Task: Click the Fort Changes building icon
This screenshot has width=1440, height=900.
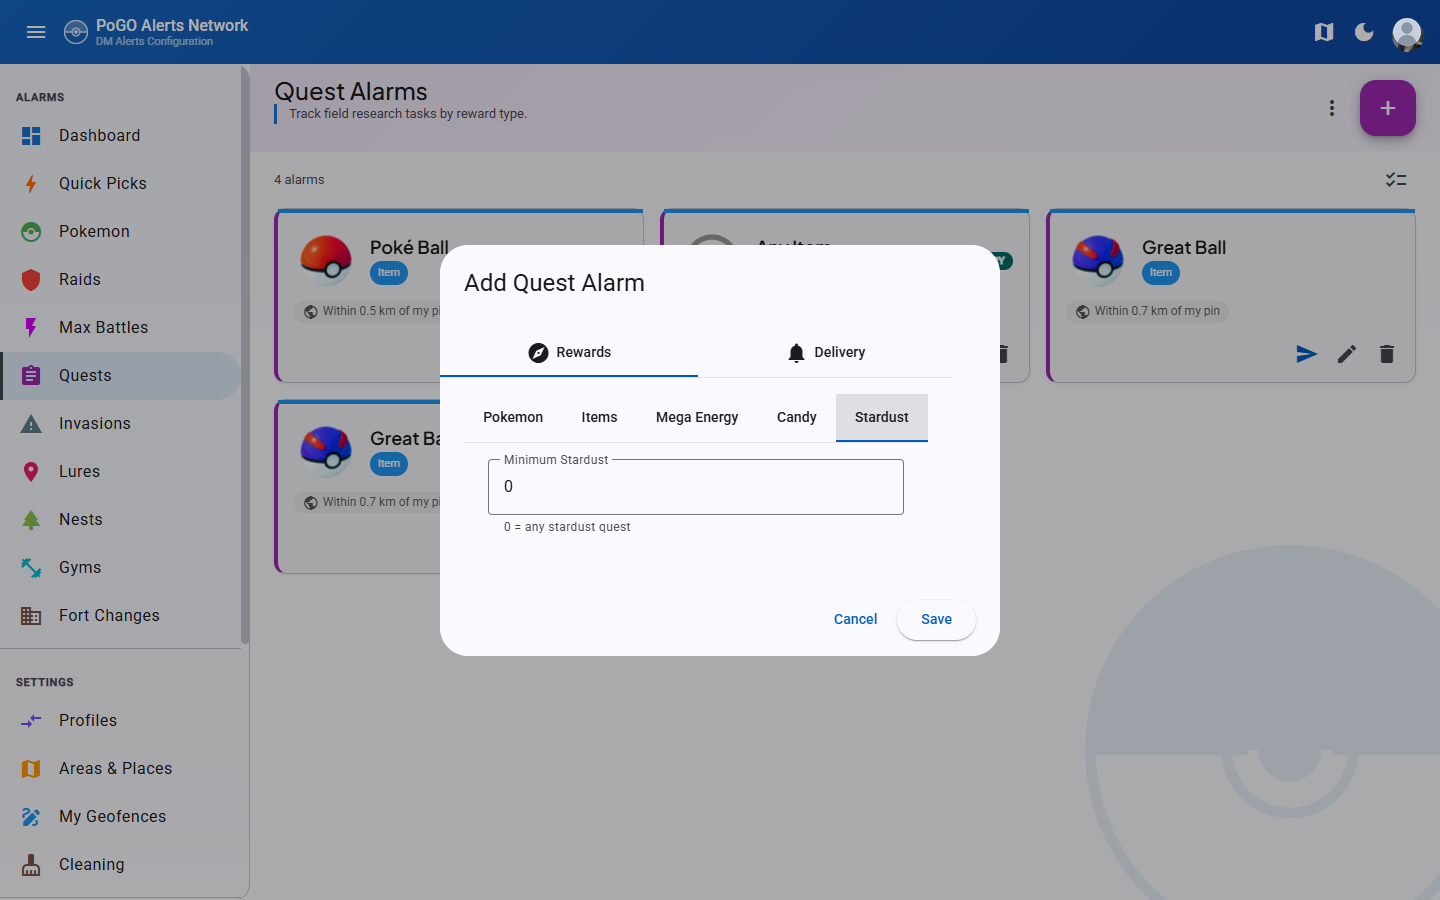Action: (31, 616)
